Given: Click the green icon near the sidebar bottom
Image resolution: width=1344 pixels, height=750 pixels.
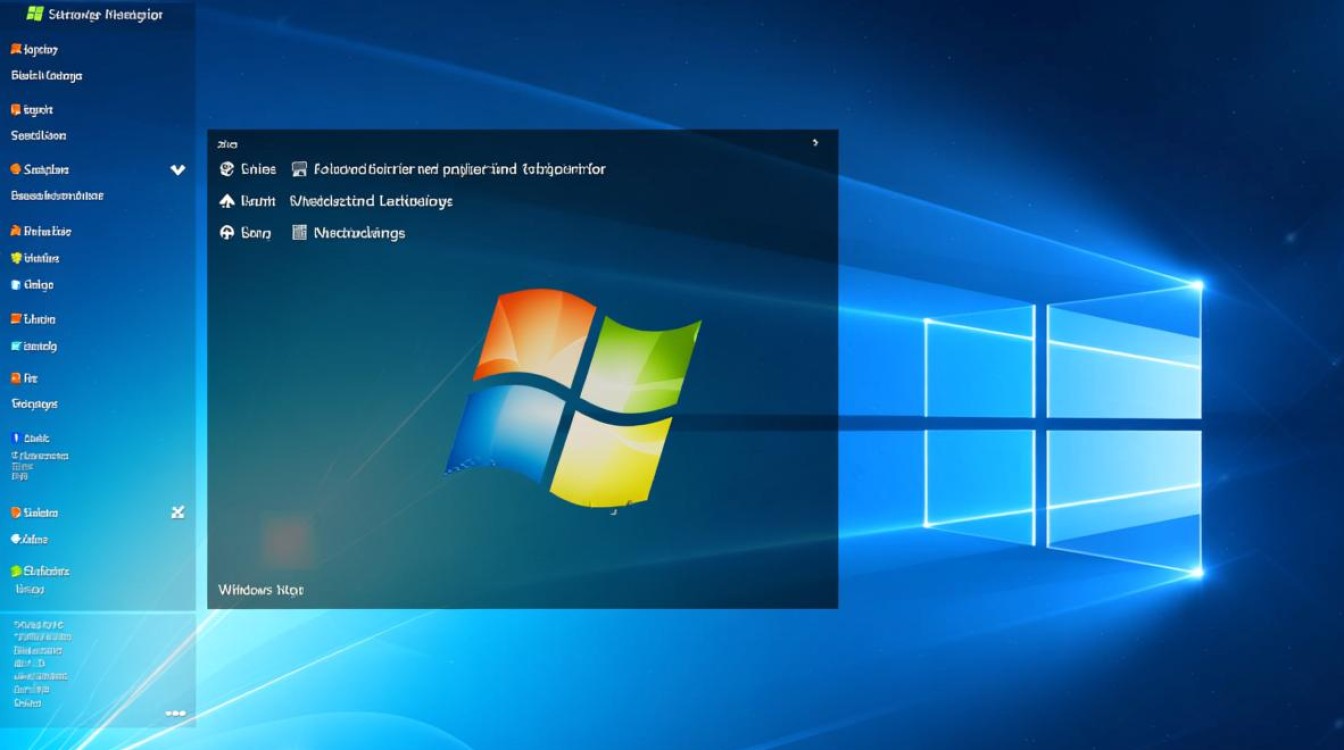Looking at the screenshot, I should click(x=16, y=571).
